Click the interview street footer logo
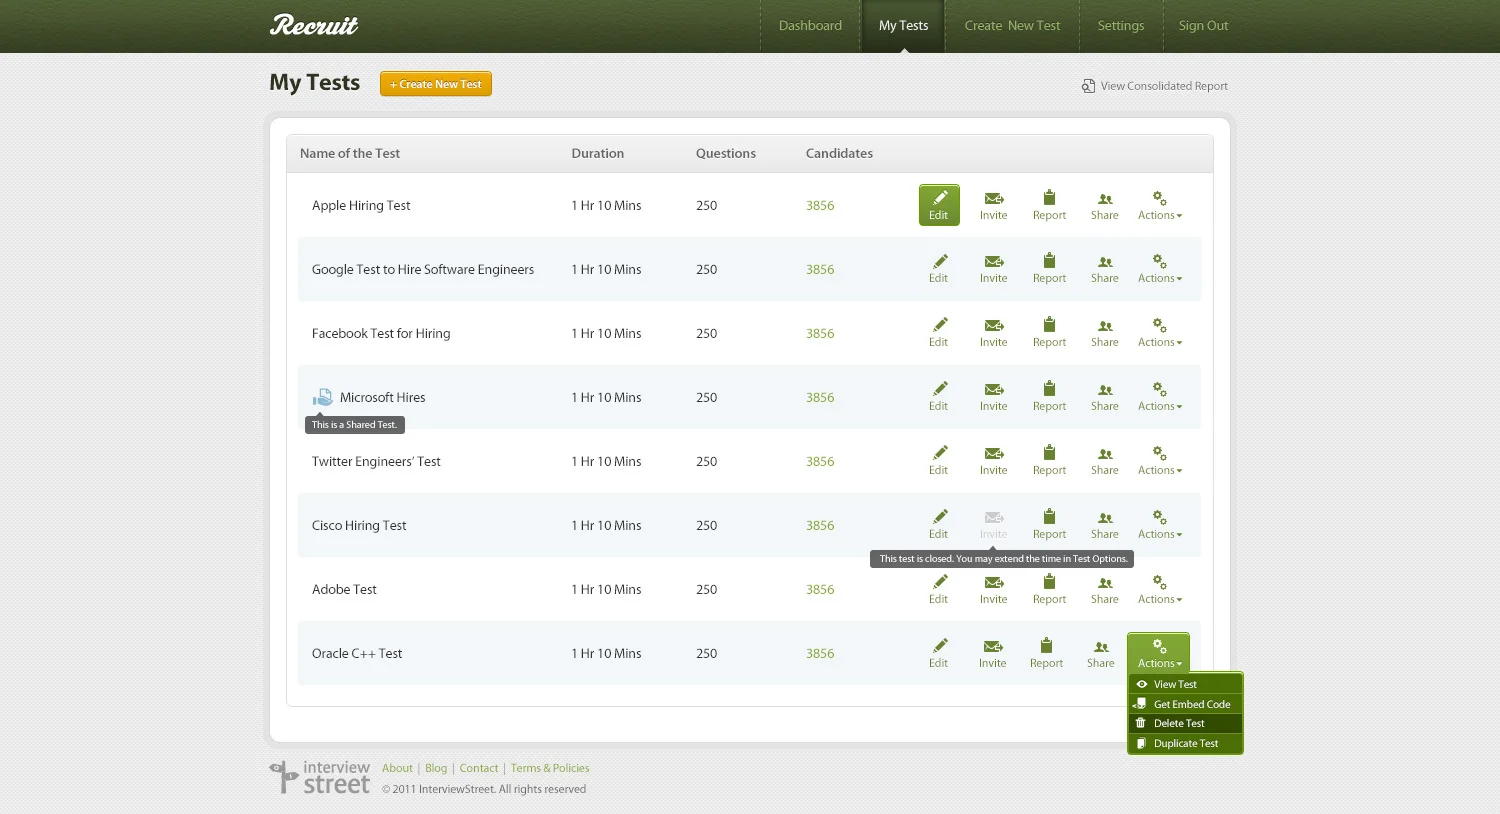1500x814 pixels. point(320,777)
